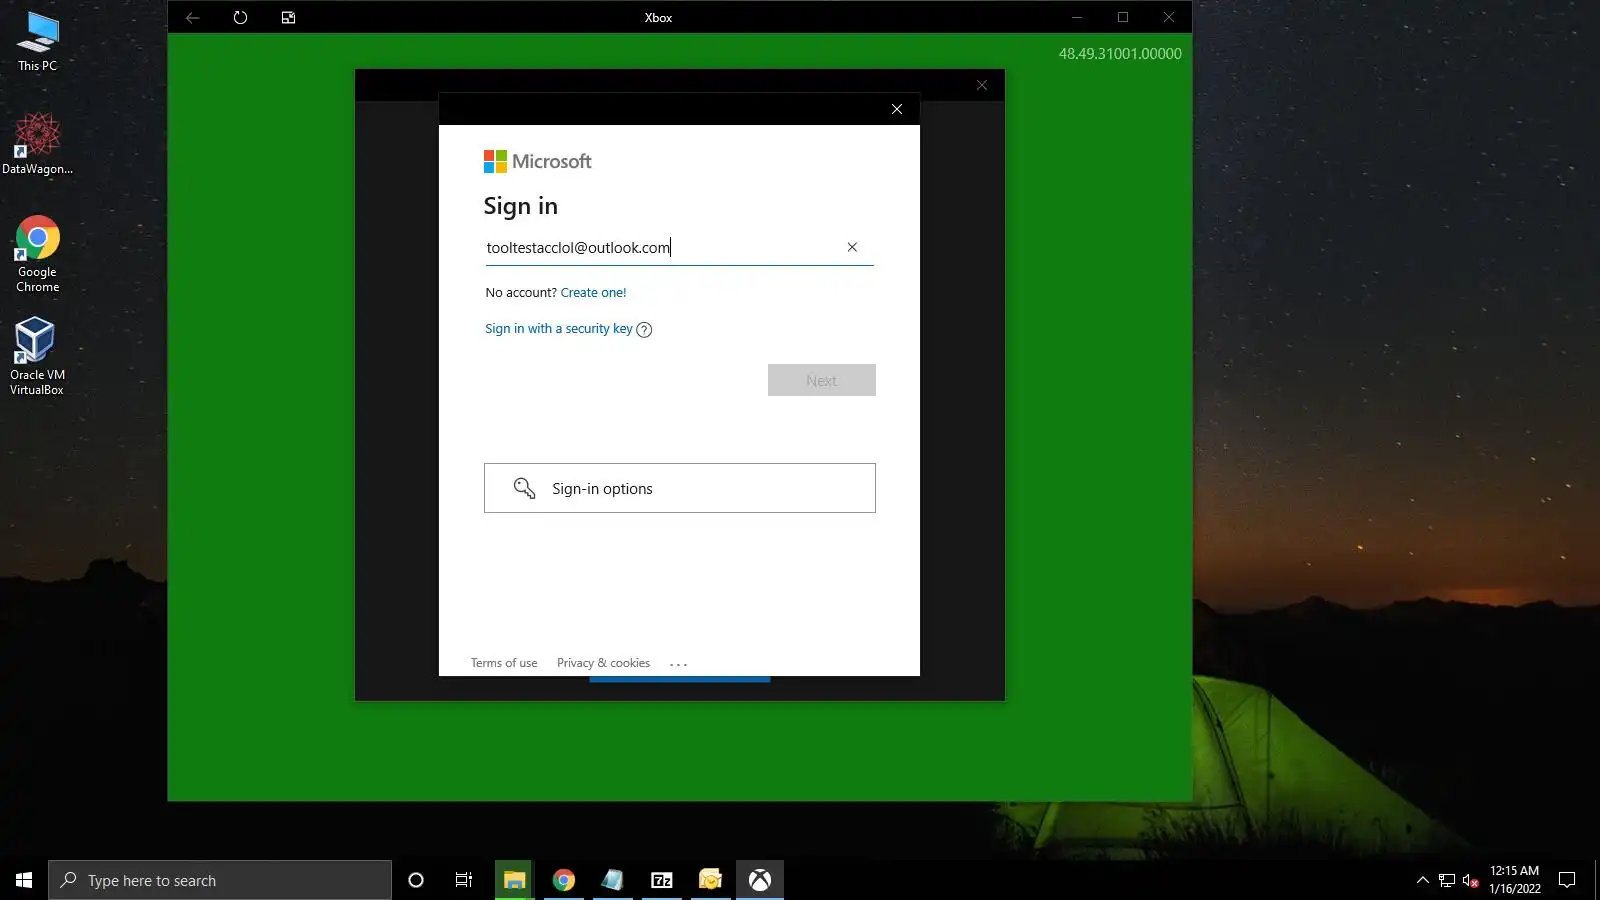1600x900 pixels.
Task: Minimize the Xbox window
Action: (1077, 17)
